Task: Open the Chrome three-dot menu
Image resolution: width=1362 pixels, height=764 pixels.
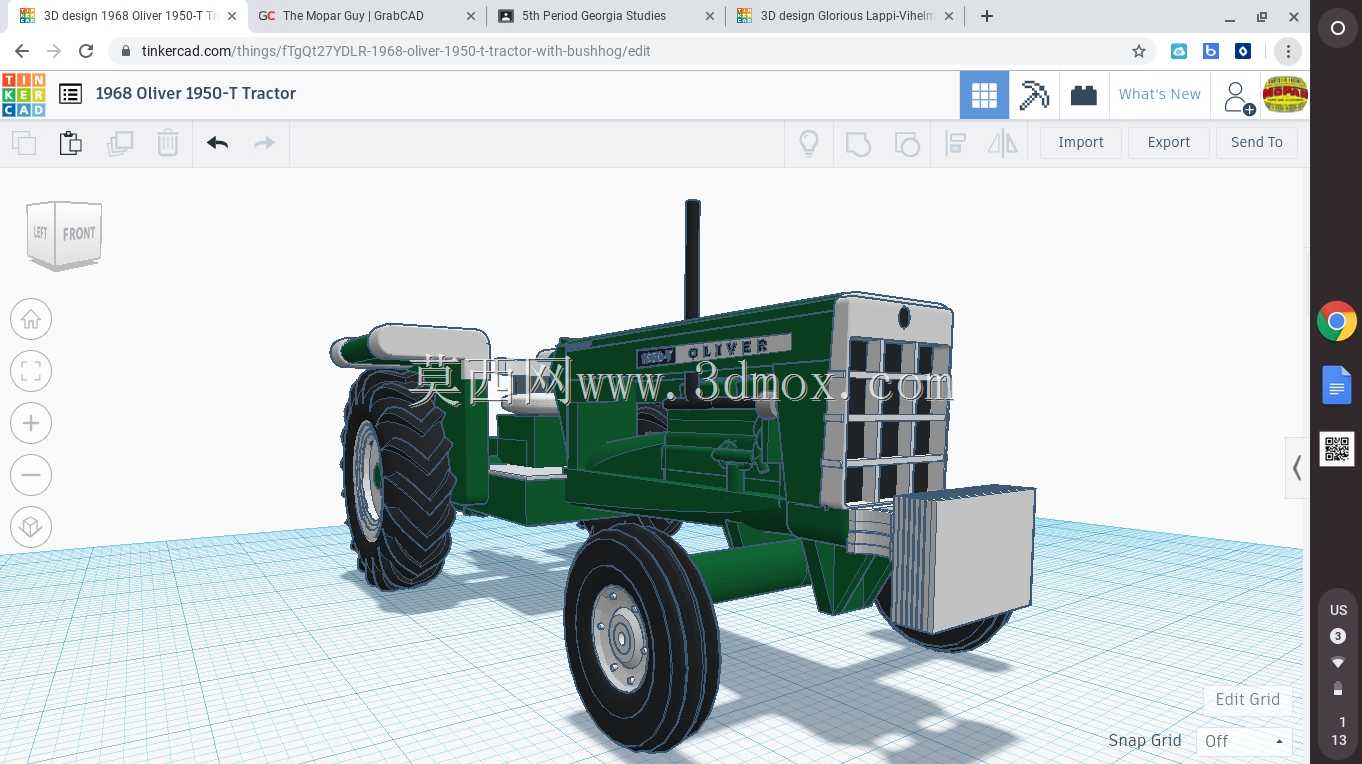Action: click(x=1288, y=51)
